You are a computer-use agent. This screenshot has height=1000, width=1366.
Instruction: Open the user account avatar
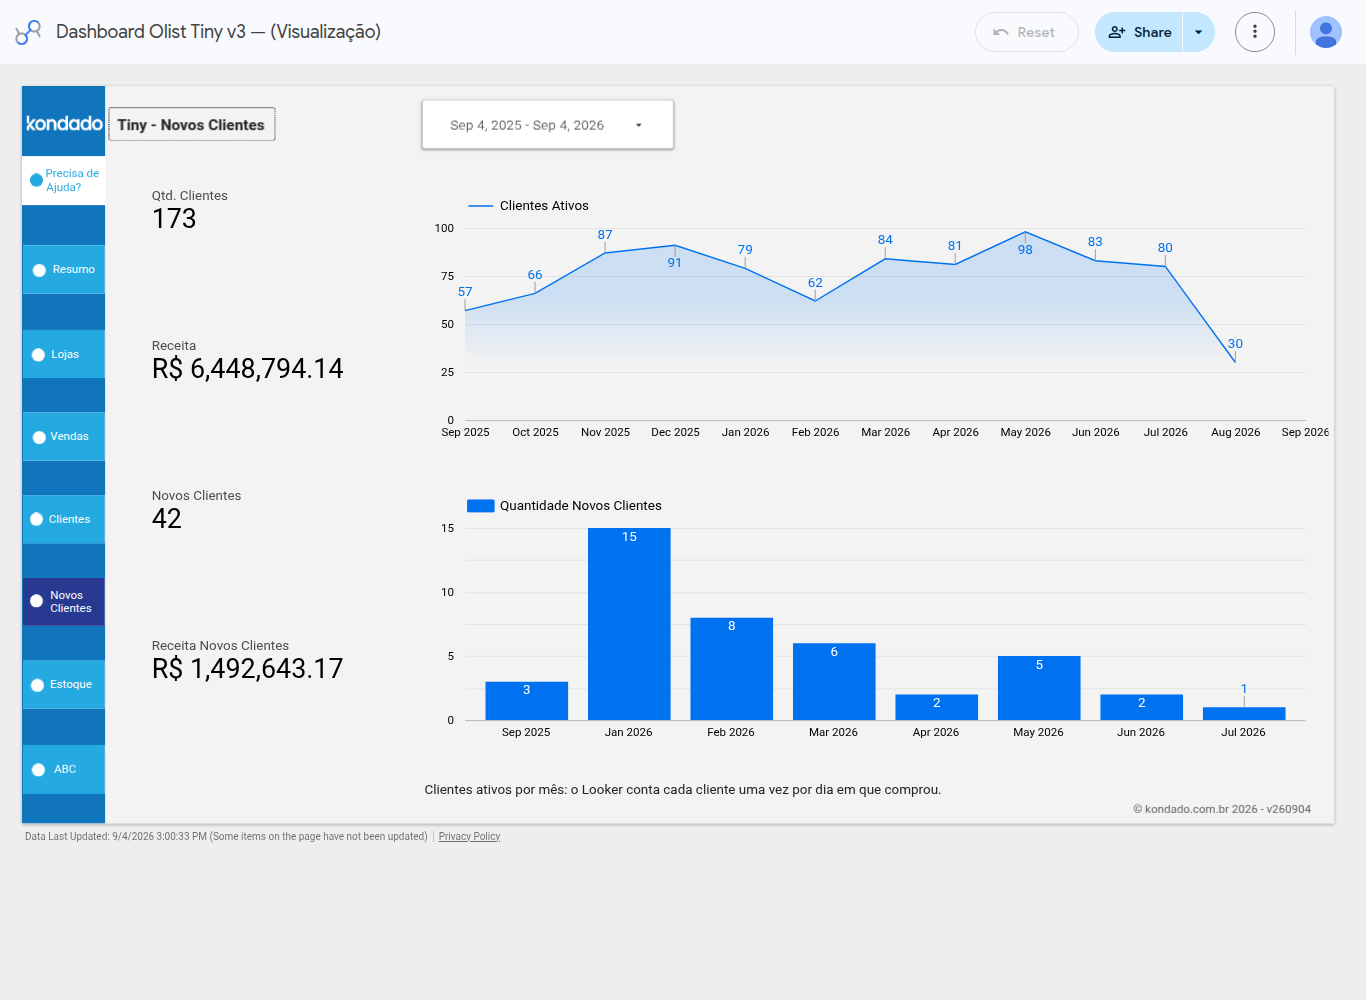click(x=1326, y=32)
